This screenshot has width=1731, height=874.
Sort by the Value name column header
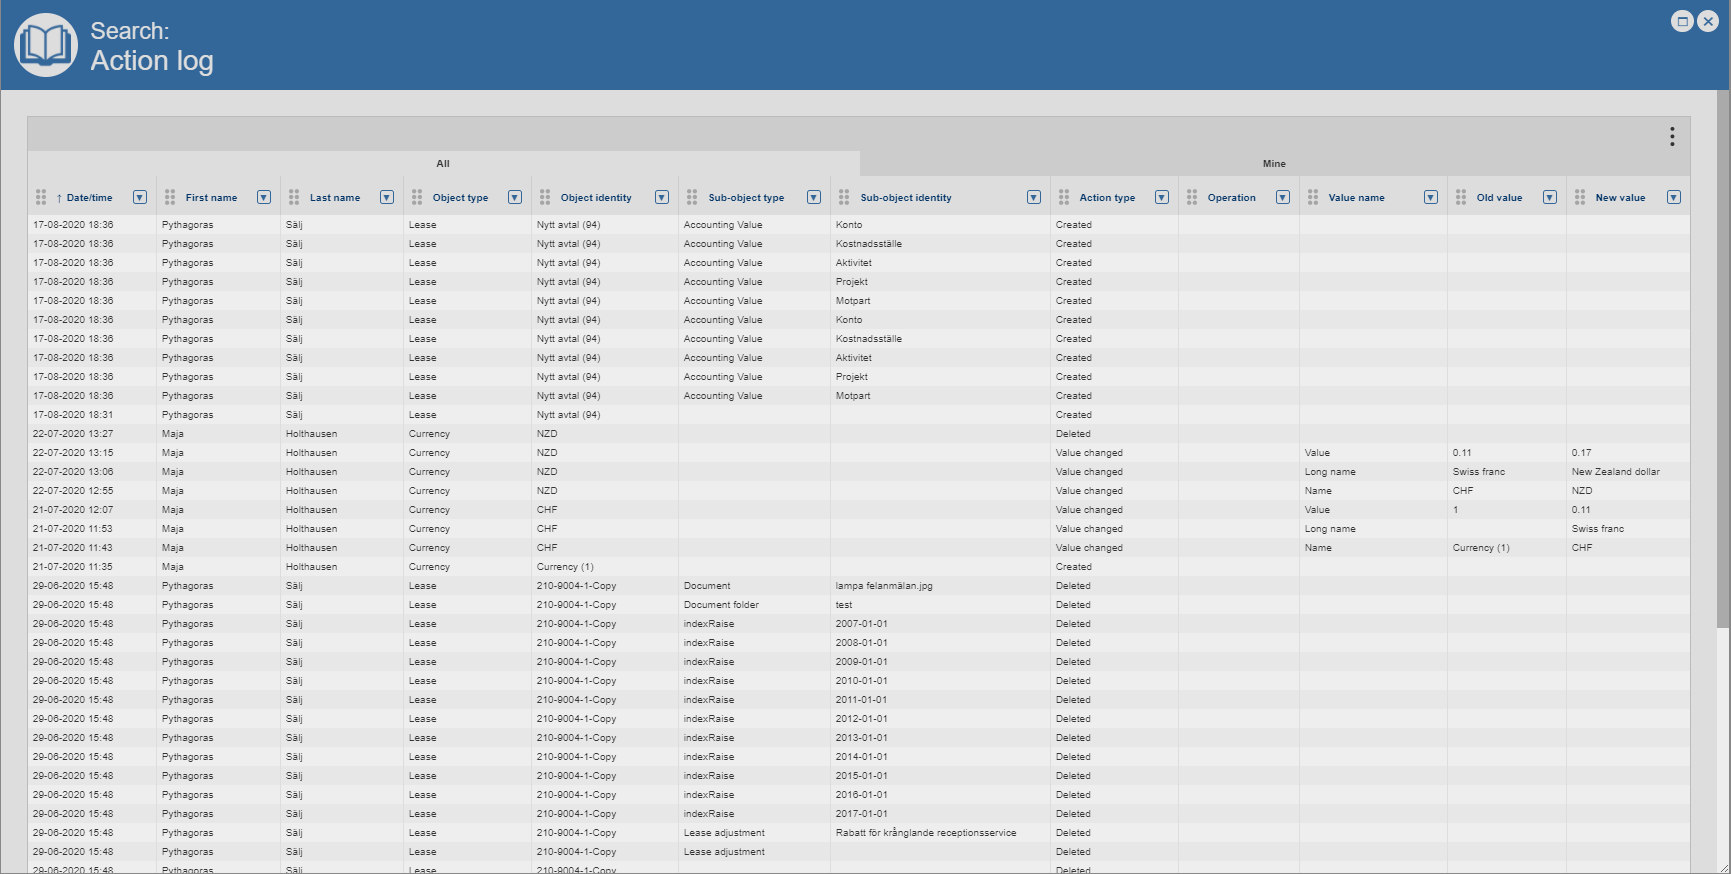[x=1356, y=198]
